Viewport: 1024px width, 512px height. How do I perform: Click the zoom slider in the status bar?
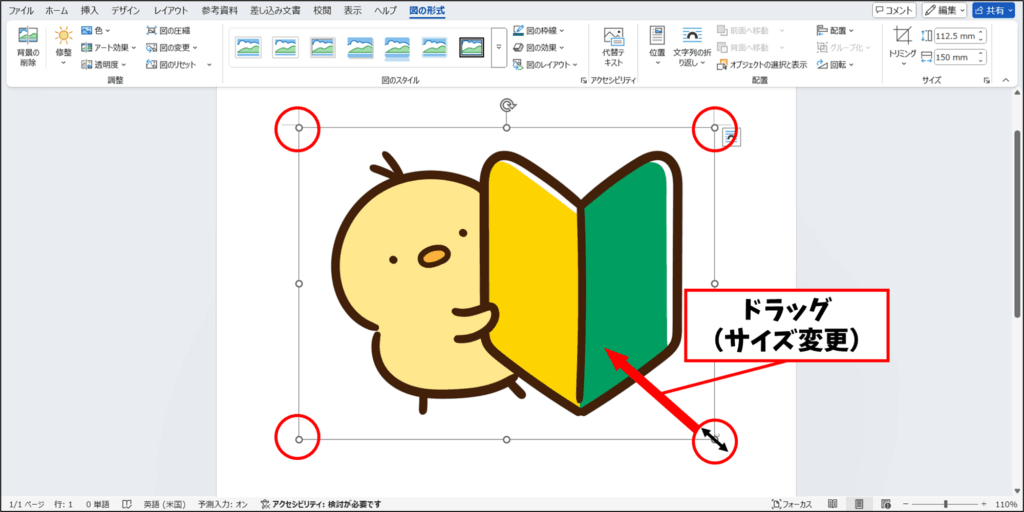pyautogui.click(x=945, y=504)
